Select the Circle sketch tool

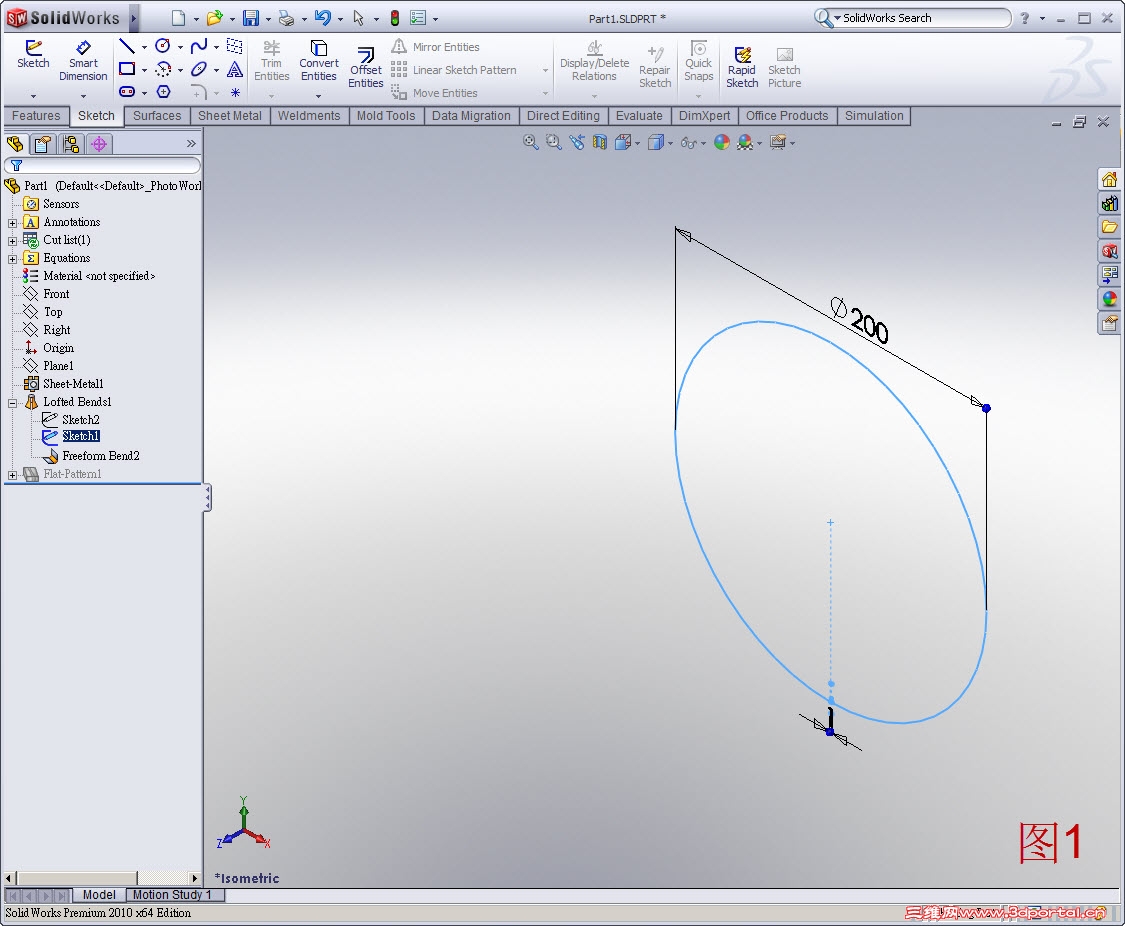tap(163, 47)
